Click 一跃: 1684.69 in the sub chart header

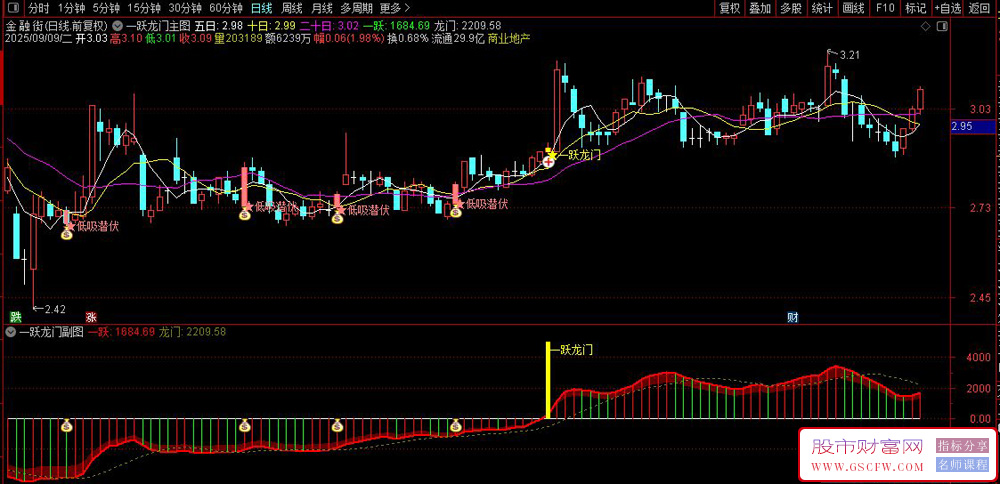pos(121,332)
